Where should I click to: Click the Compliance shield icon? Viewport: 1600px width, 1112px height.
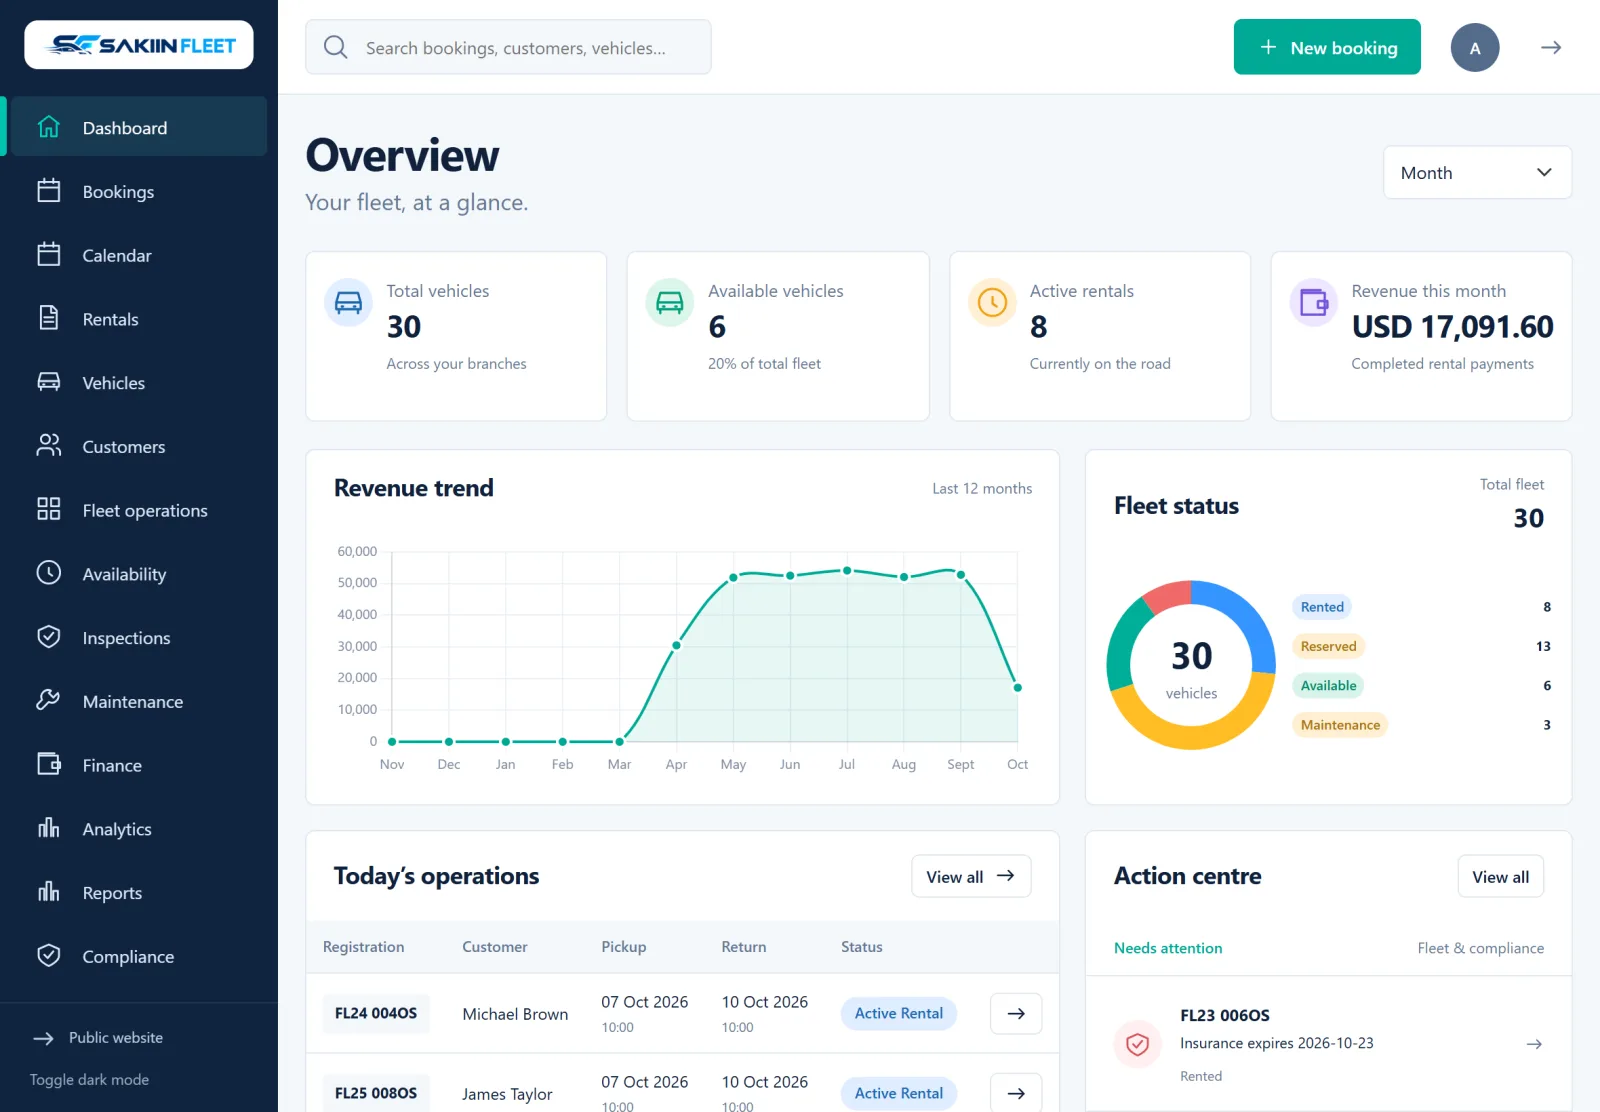click(48, 956)
